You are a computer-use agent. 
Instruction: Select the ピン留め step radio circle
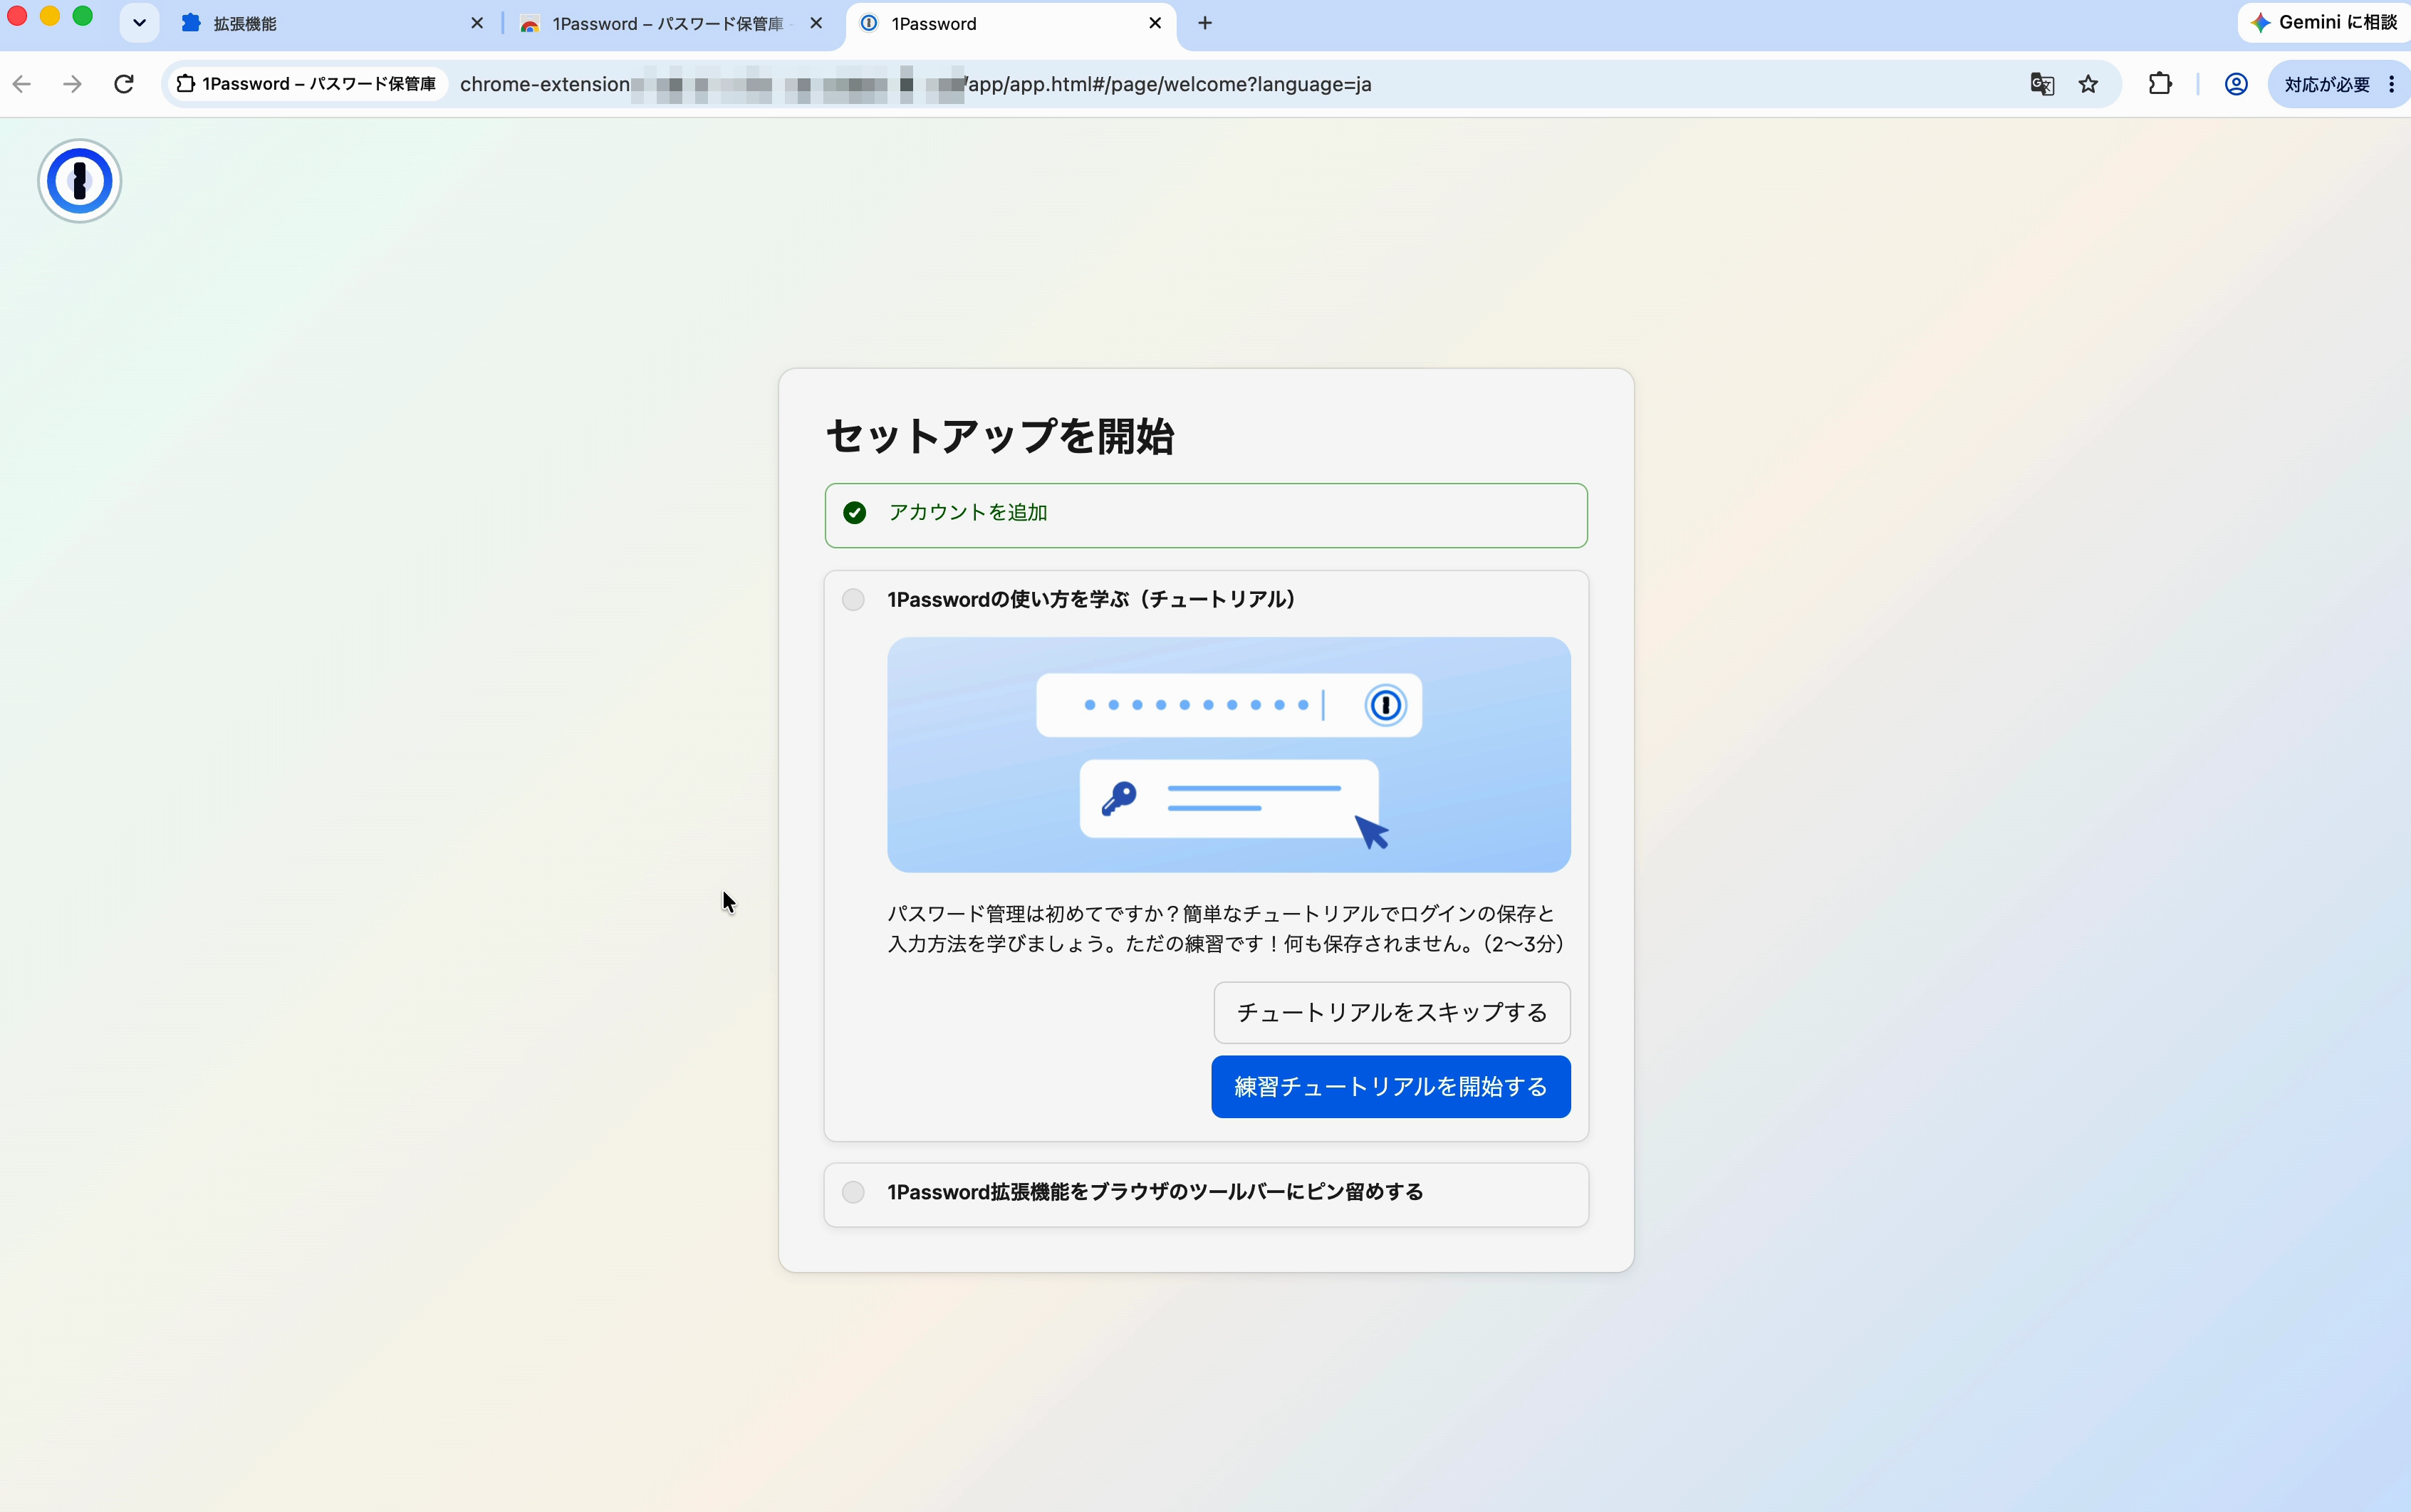[853, 1192]
